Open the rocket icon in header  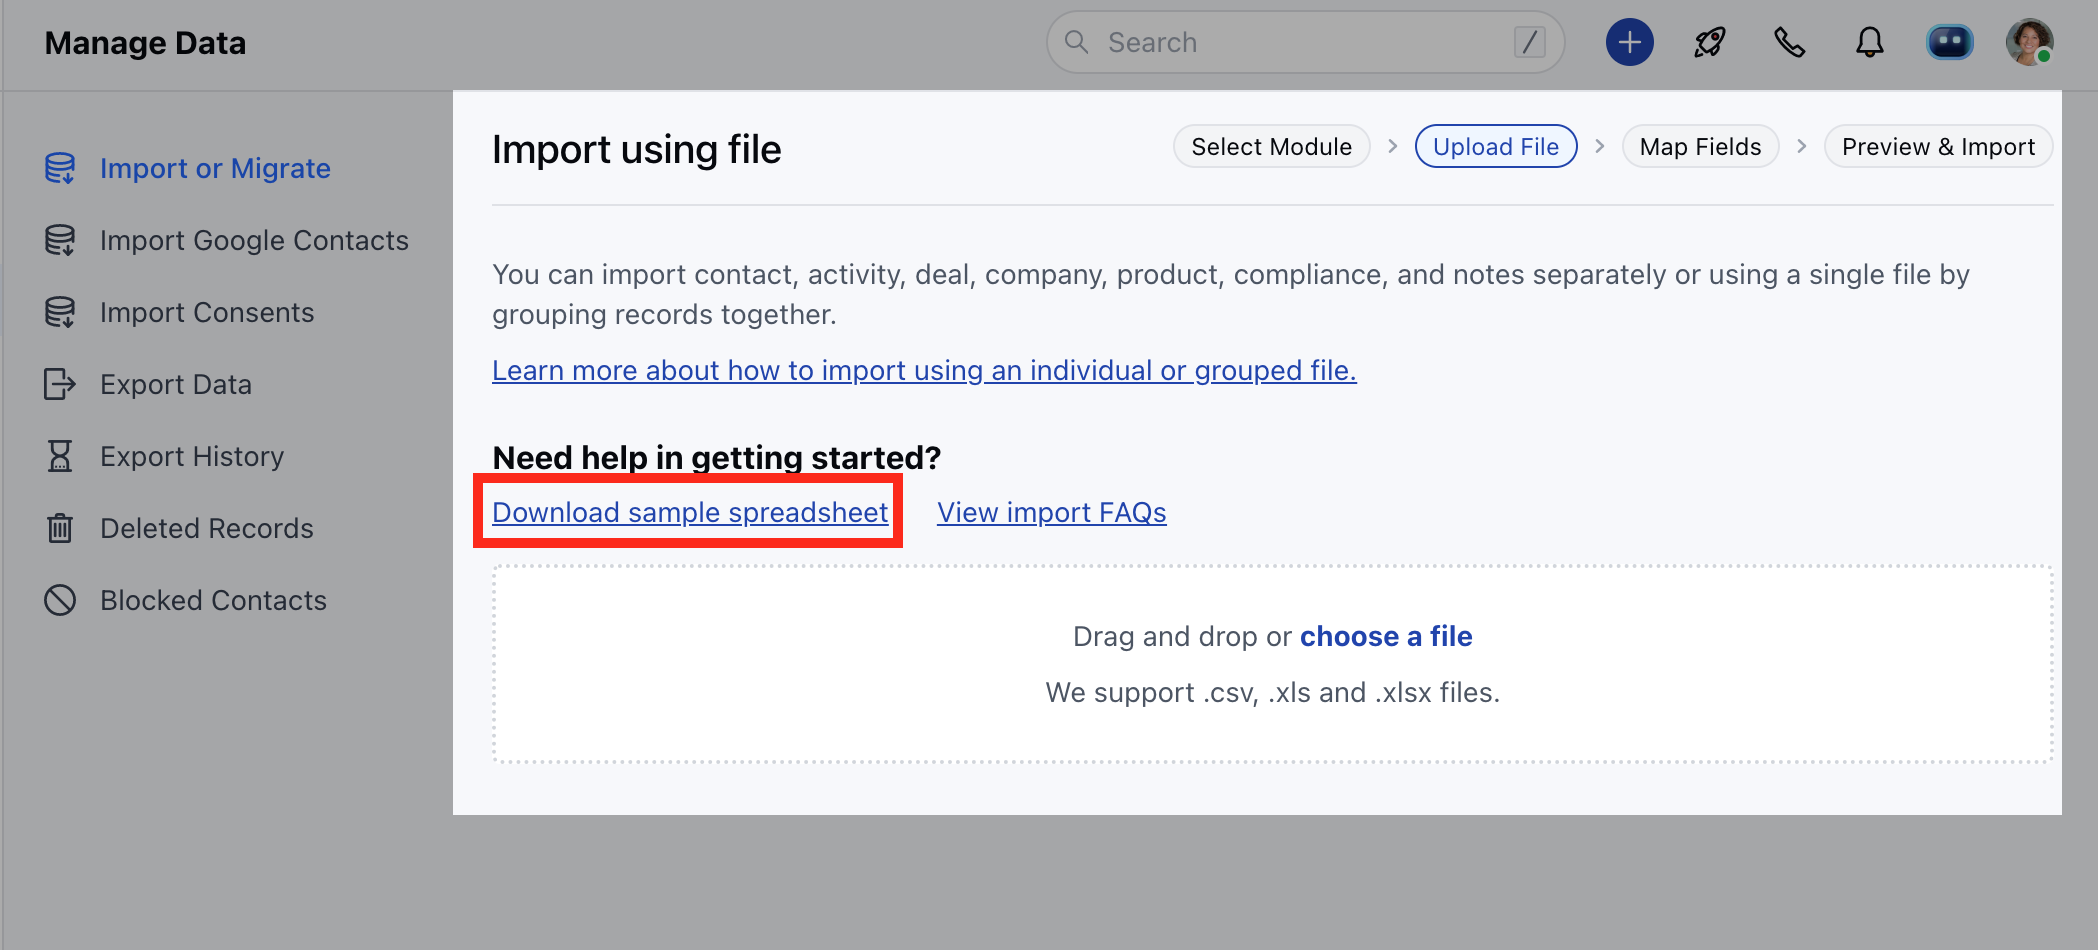(1709, 43)
